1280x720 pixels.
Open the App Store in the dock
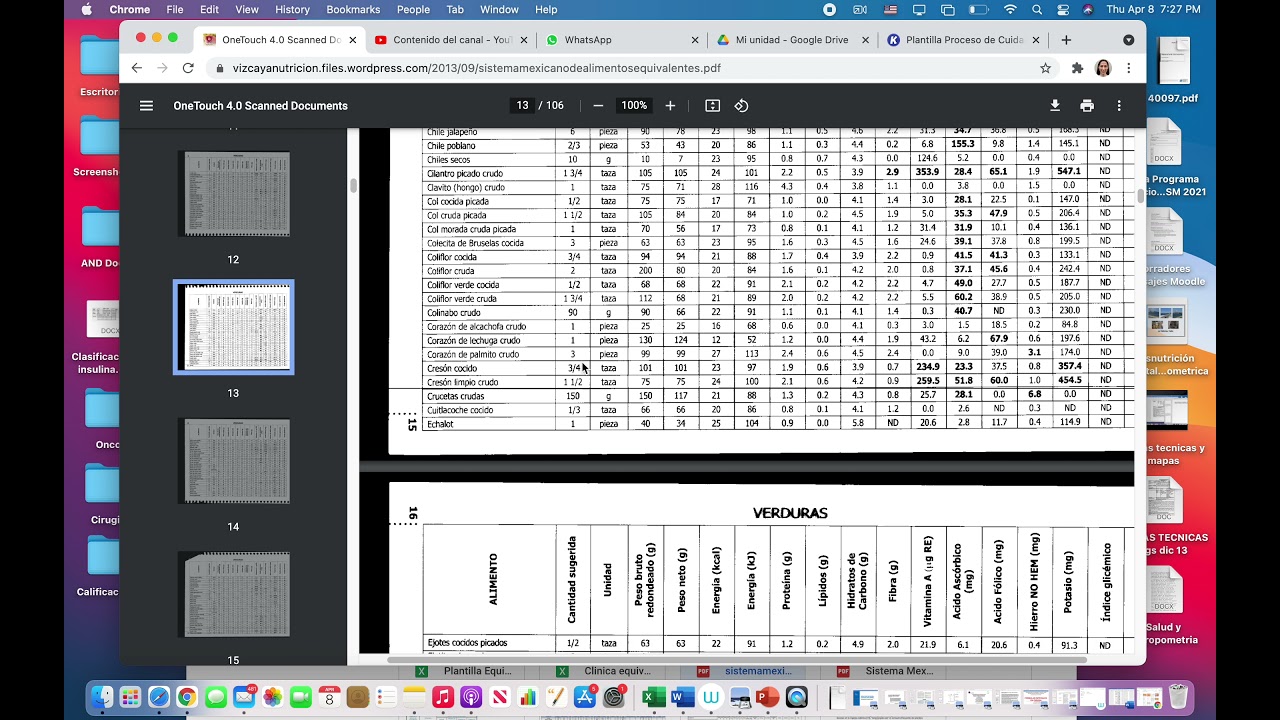click(585, 697)
